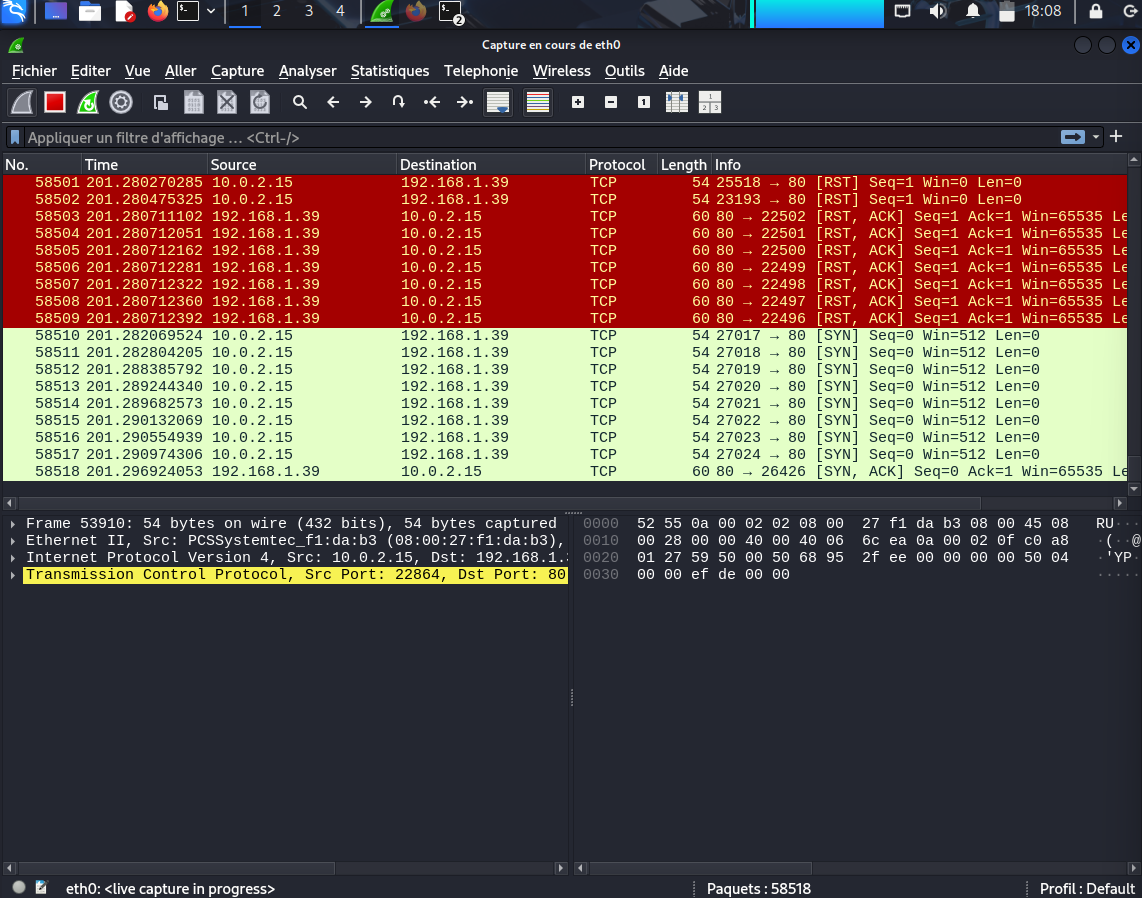Go to previous packet with left arrow
Image resolution: width=1142 pixels, height=898 pixels.
(333, 102)
